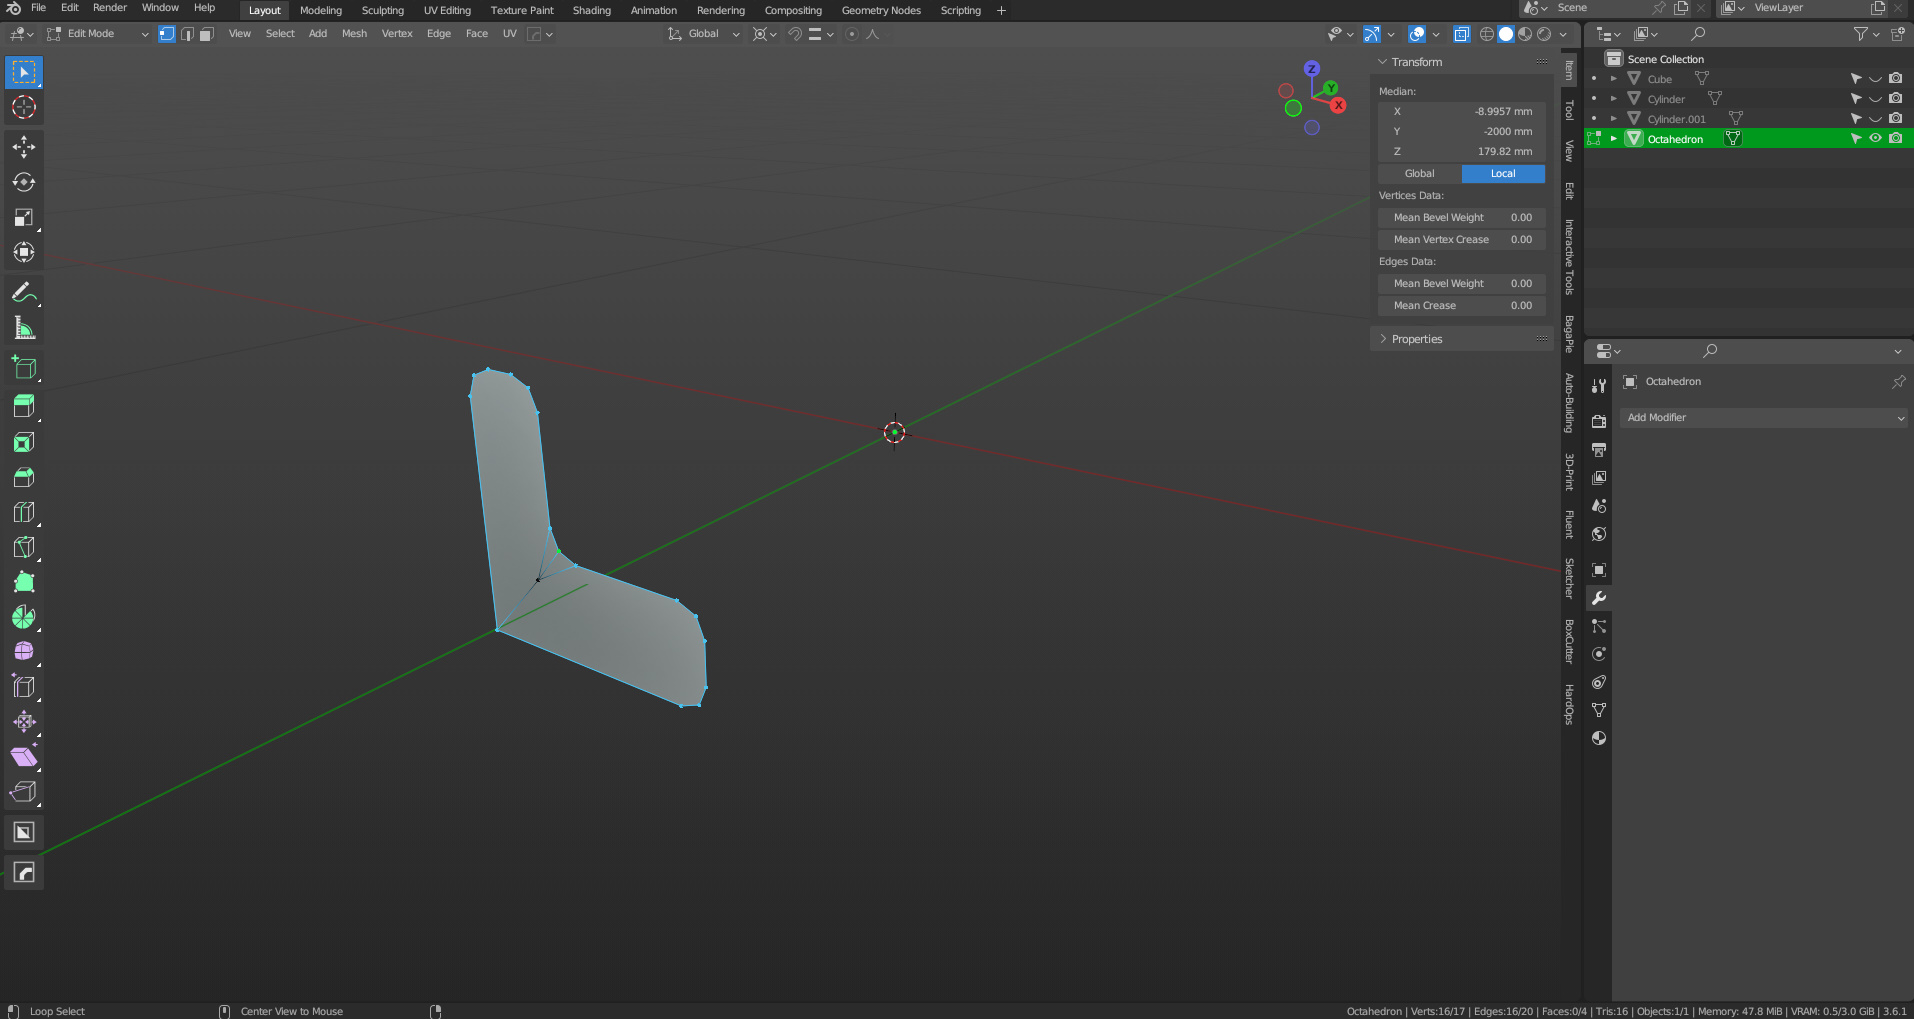1914x1019 pixels.
Task: Open the Mesh menu
Action: click(x=354, y=34)
